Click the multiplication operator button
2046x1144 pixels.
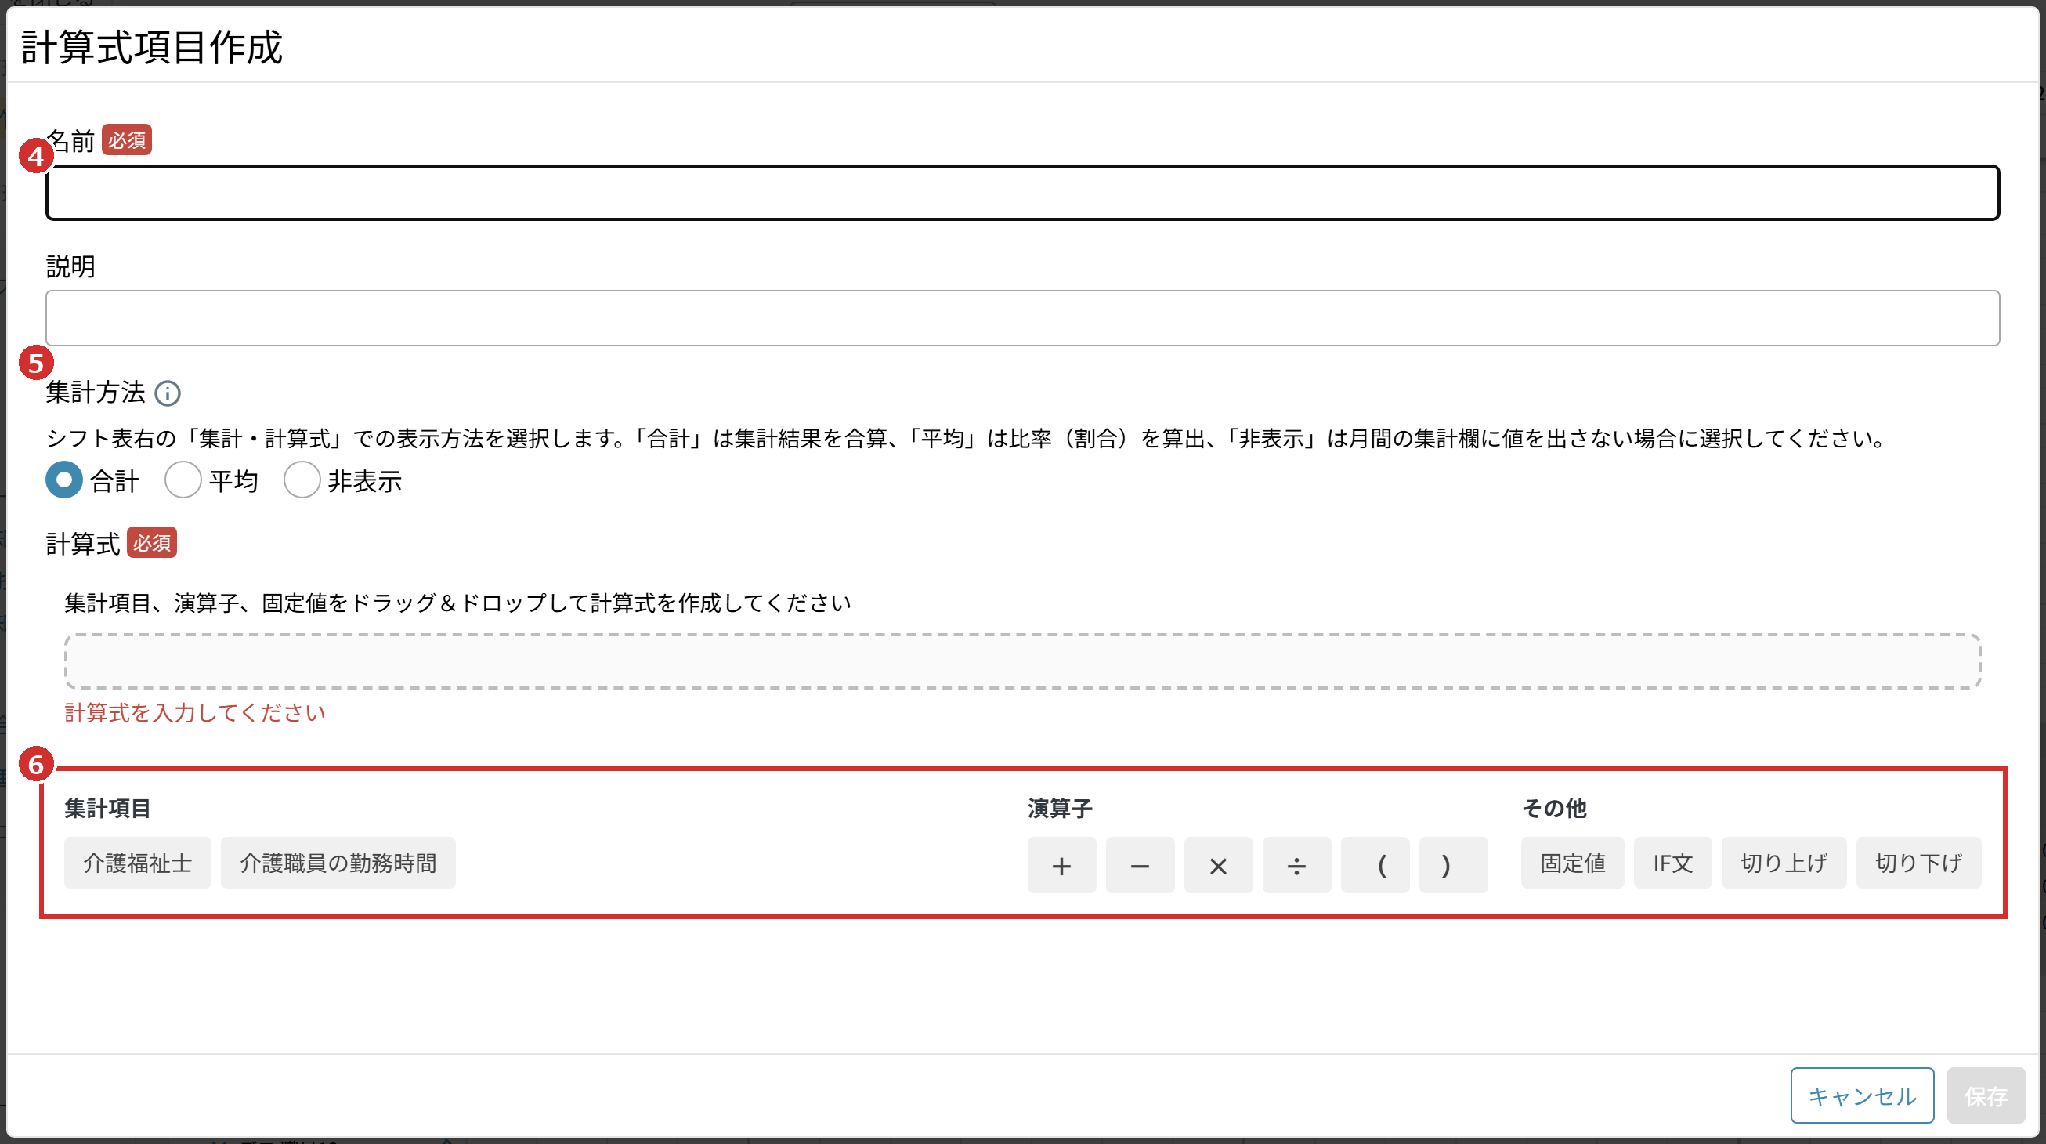1218,865
